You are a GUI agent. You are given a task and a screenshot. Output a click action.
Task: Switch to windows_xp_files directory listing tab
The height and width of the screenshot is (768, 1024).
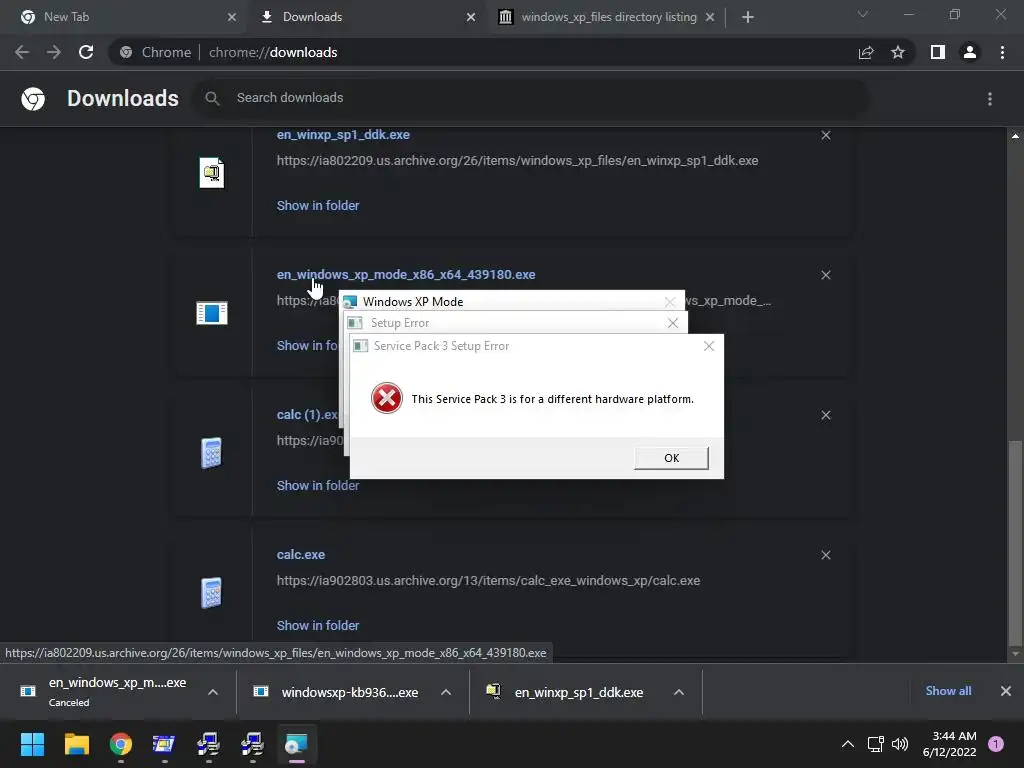coord(607,17)
